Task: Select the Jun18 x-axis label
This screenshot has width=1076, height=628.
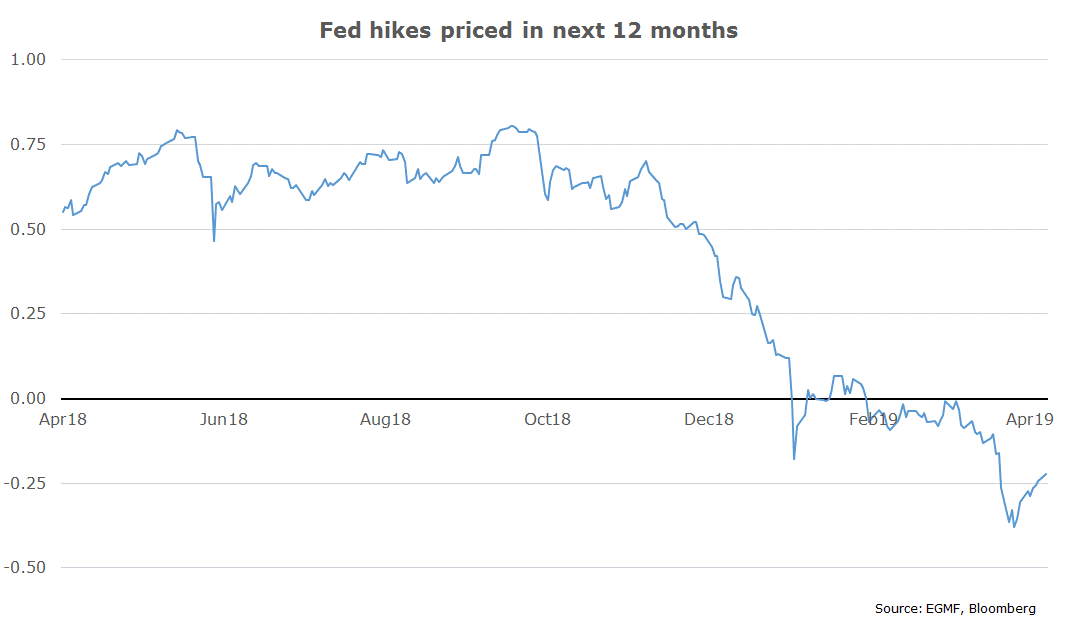Action: pyautogui.click(x=224, y=419)
